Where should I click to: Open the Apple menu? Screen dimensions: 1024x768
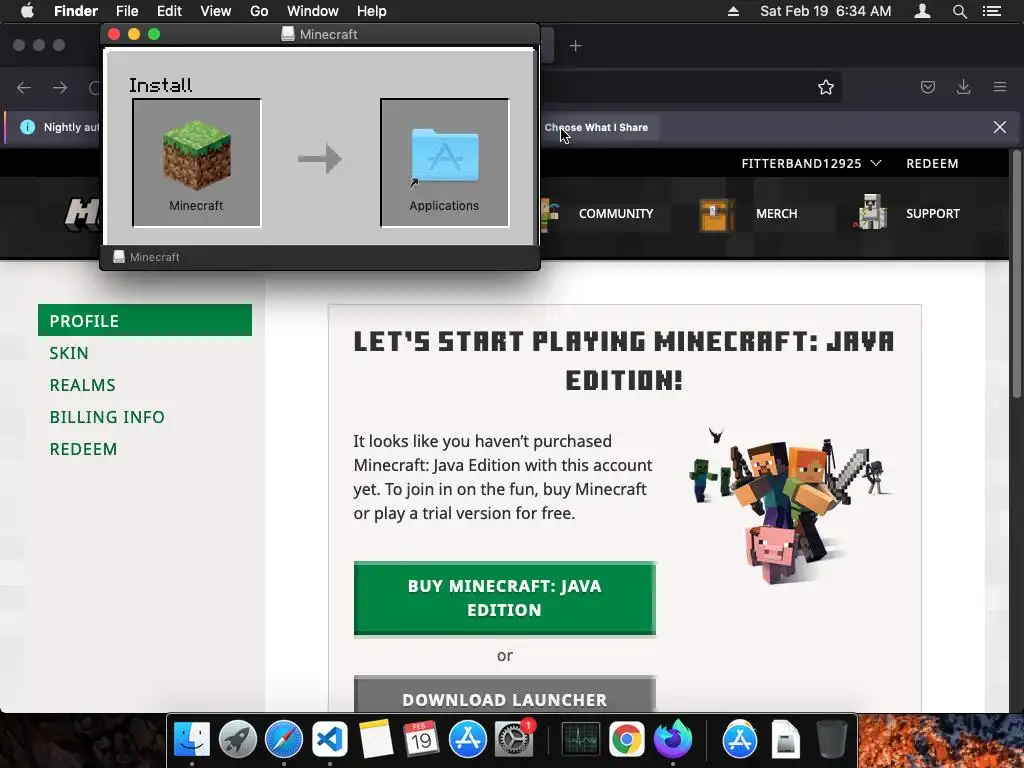pyautogui.click(x=27, y=11)
